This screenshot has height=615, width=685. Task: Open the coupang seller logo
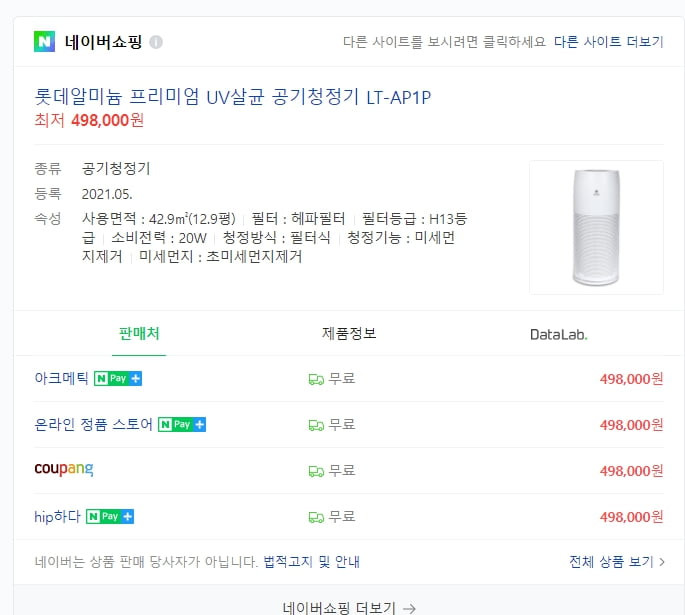coord(64,469)
